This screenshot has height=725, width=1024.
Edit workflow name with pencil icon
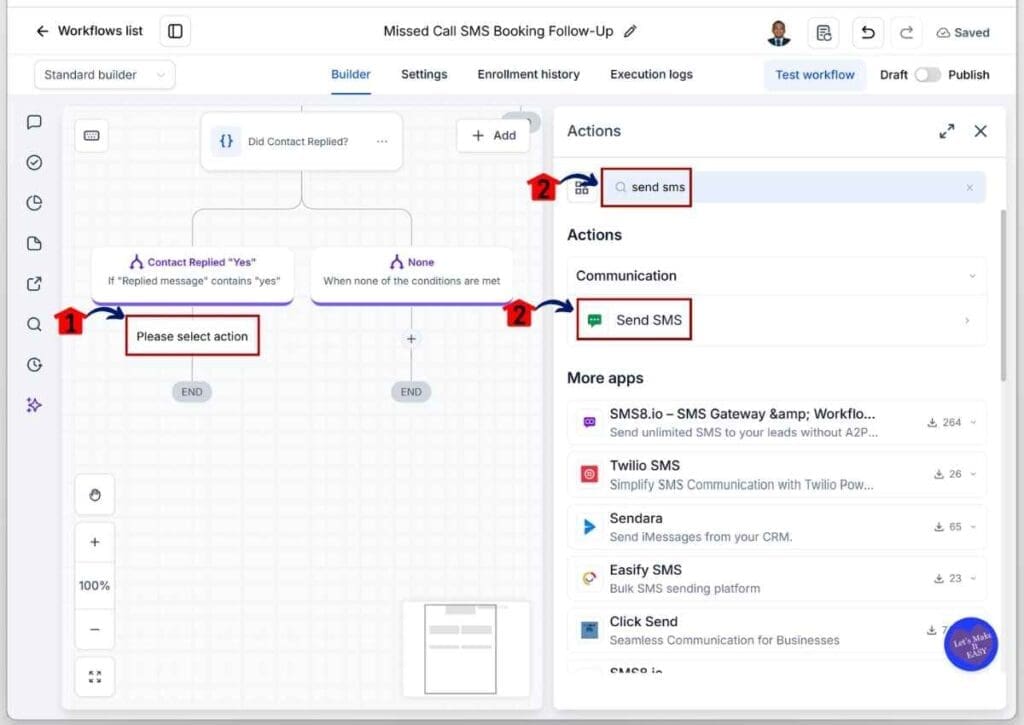click(x=630, y=31)
